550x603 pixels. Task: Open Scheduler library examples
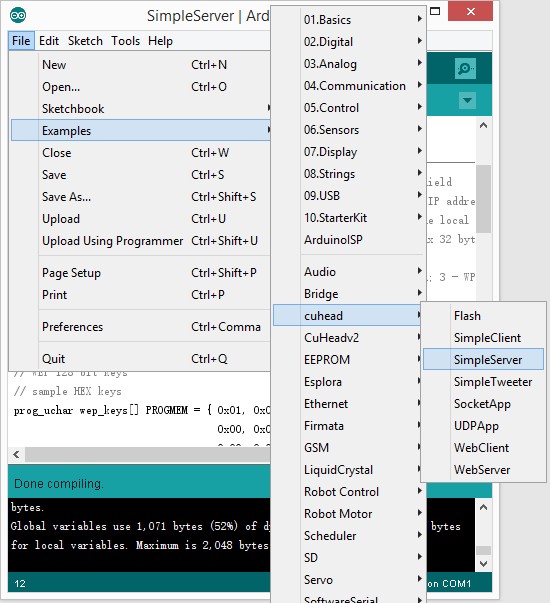point(348,536)
